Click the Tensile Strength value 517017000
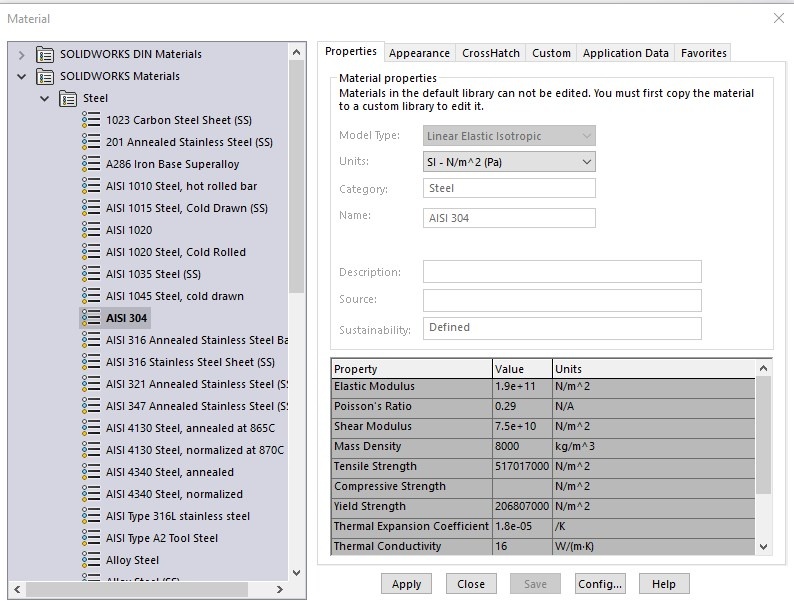 (522, 466)
